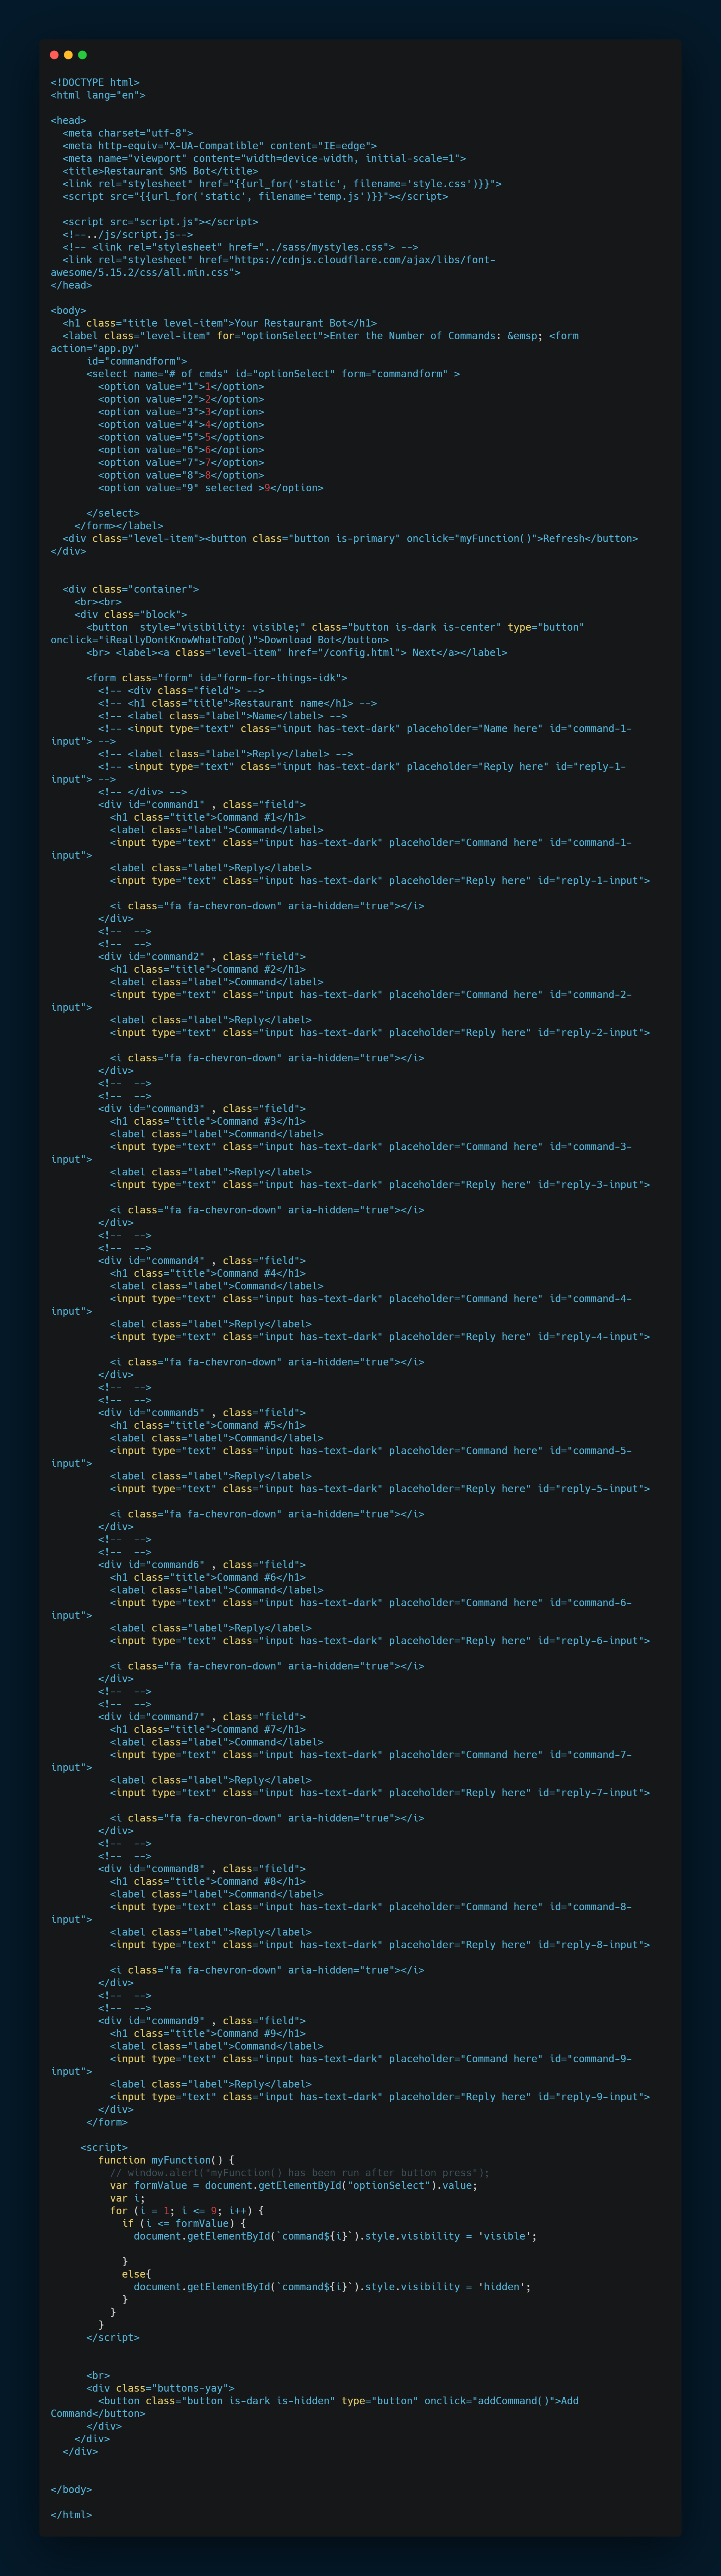Click the option value 5 line

click(181, 437)
